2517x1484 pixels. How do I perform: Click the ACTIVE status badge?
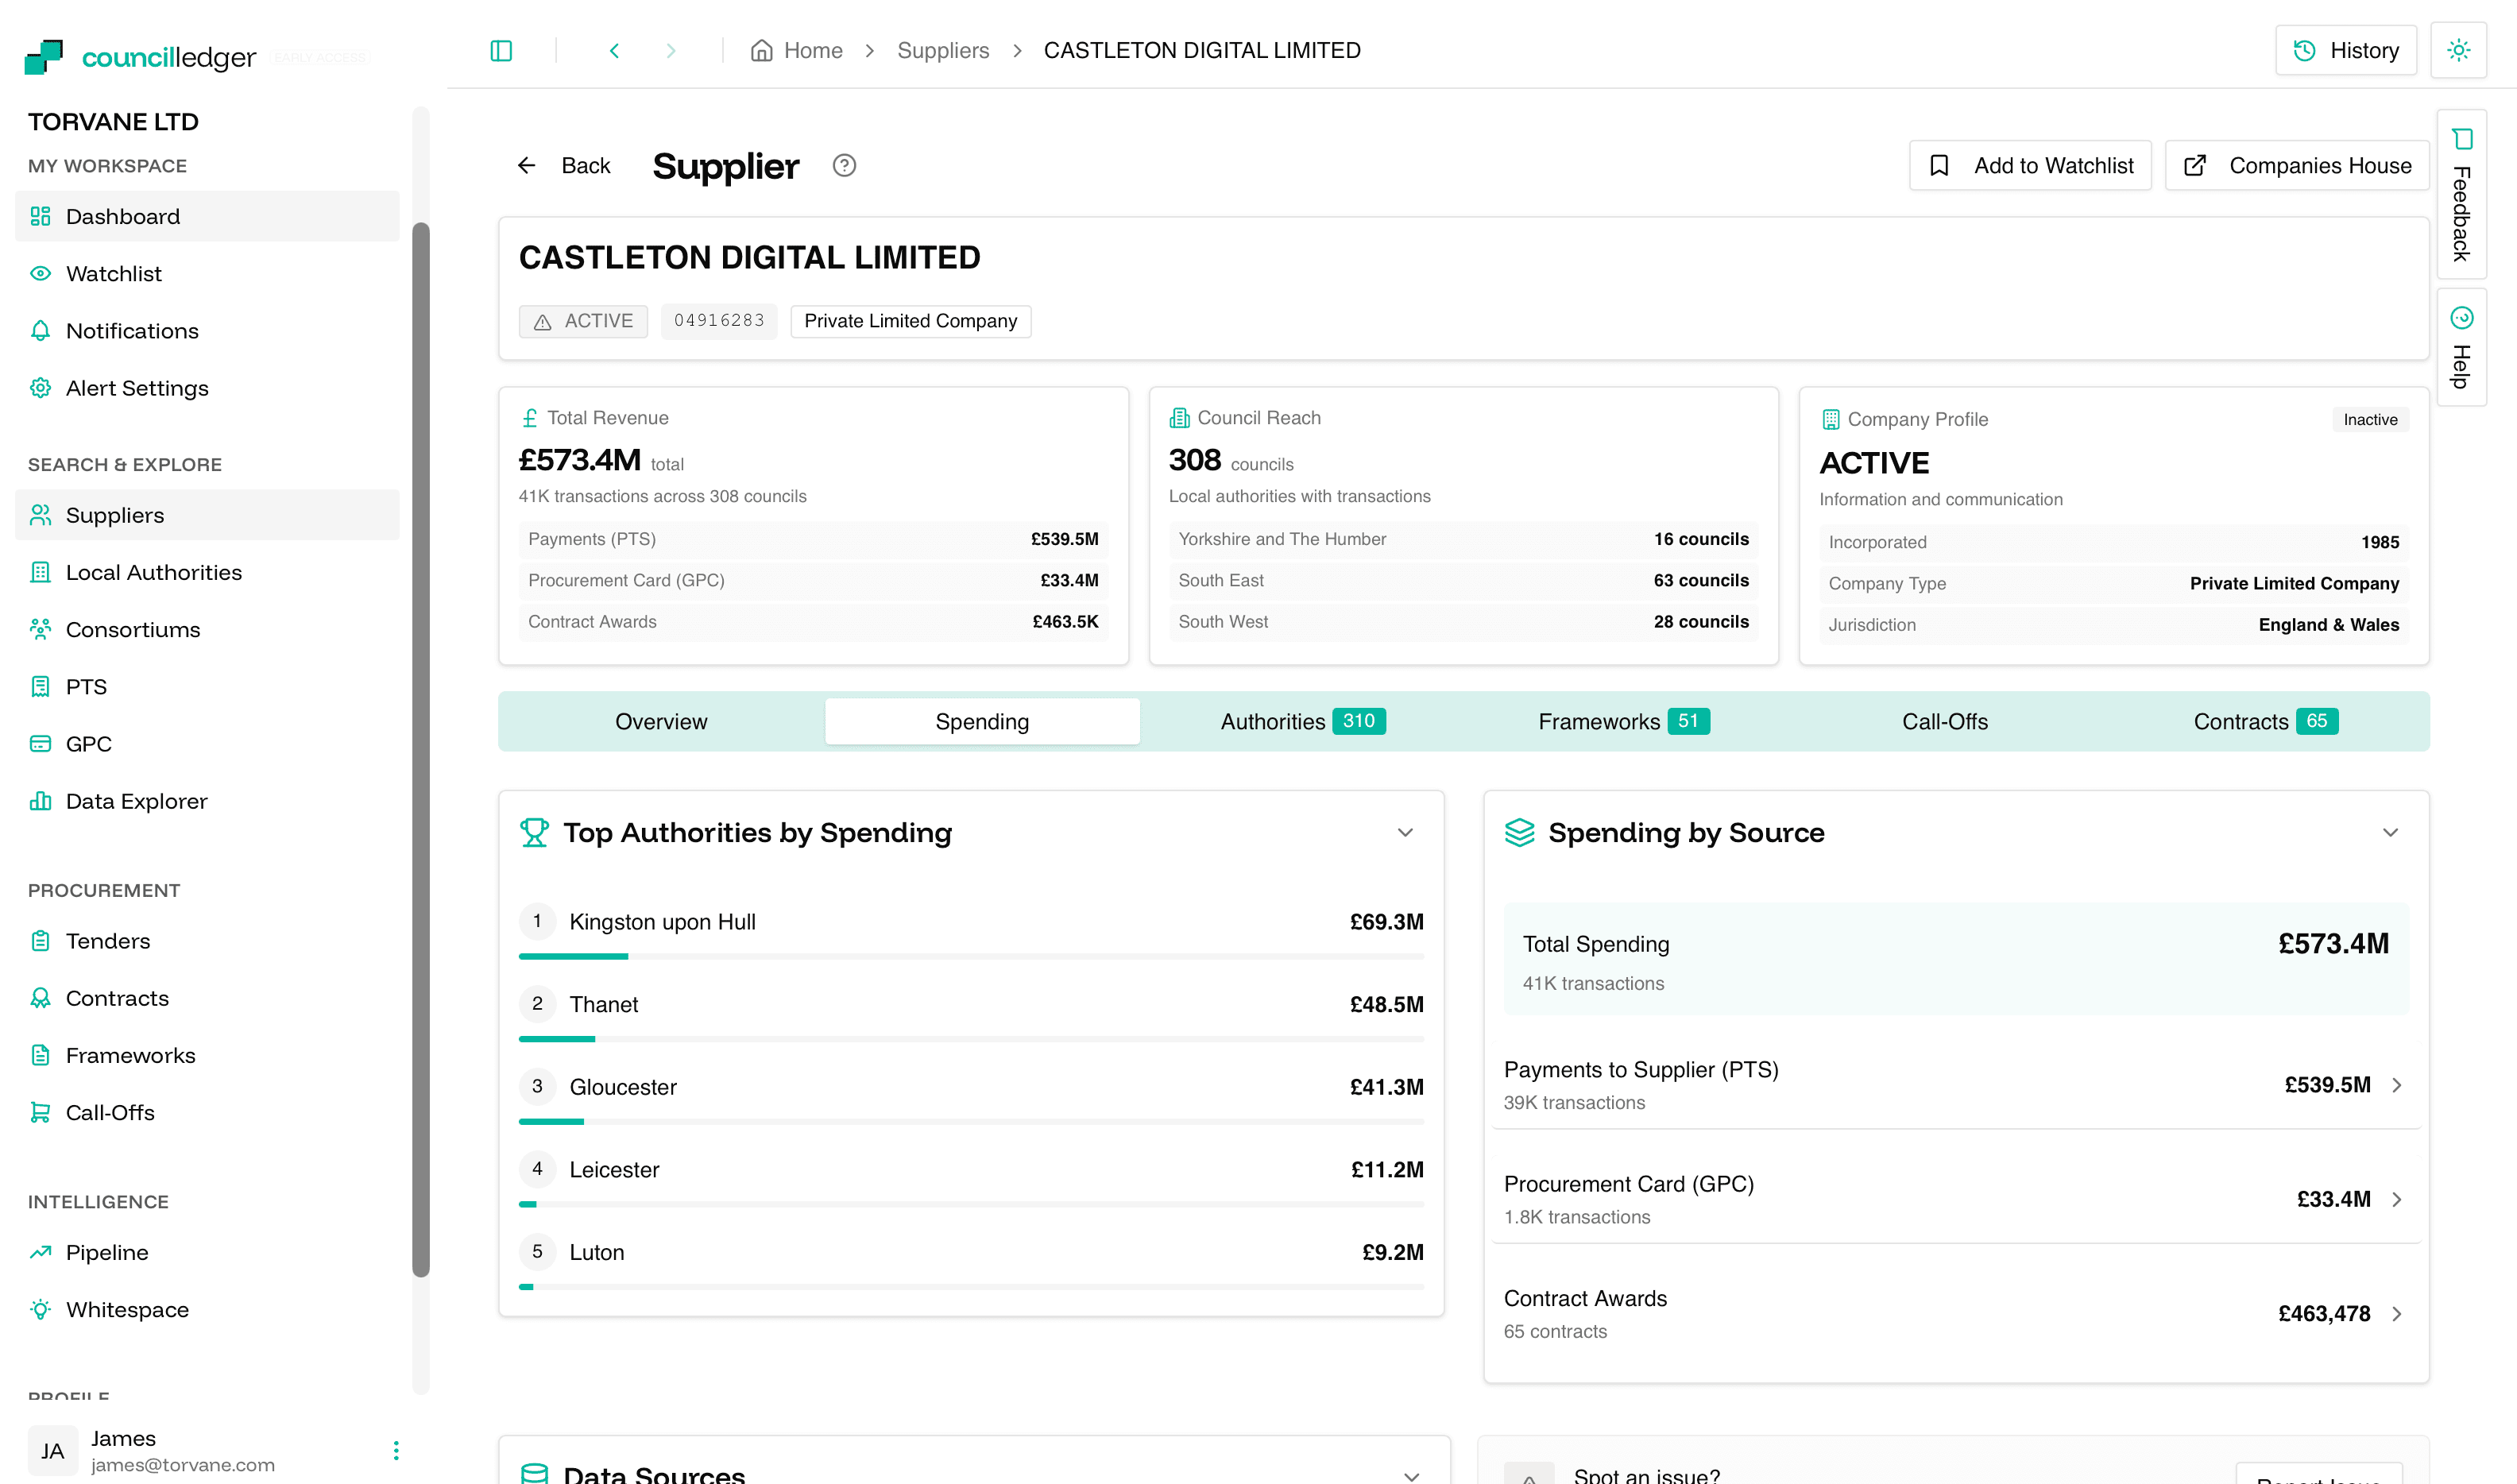pos(583,321)
